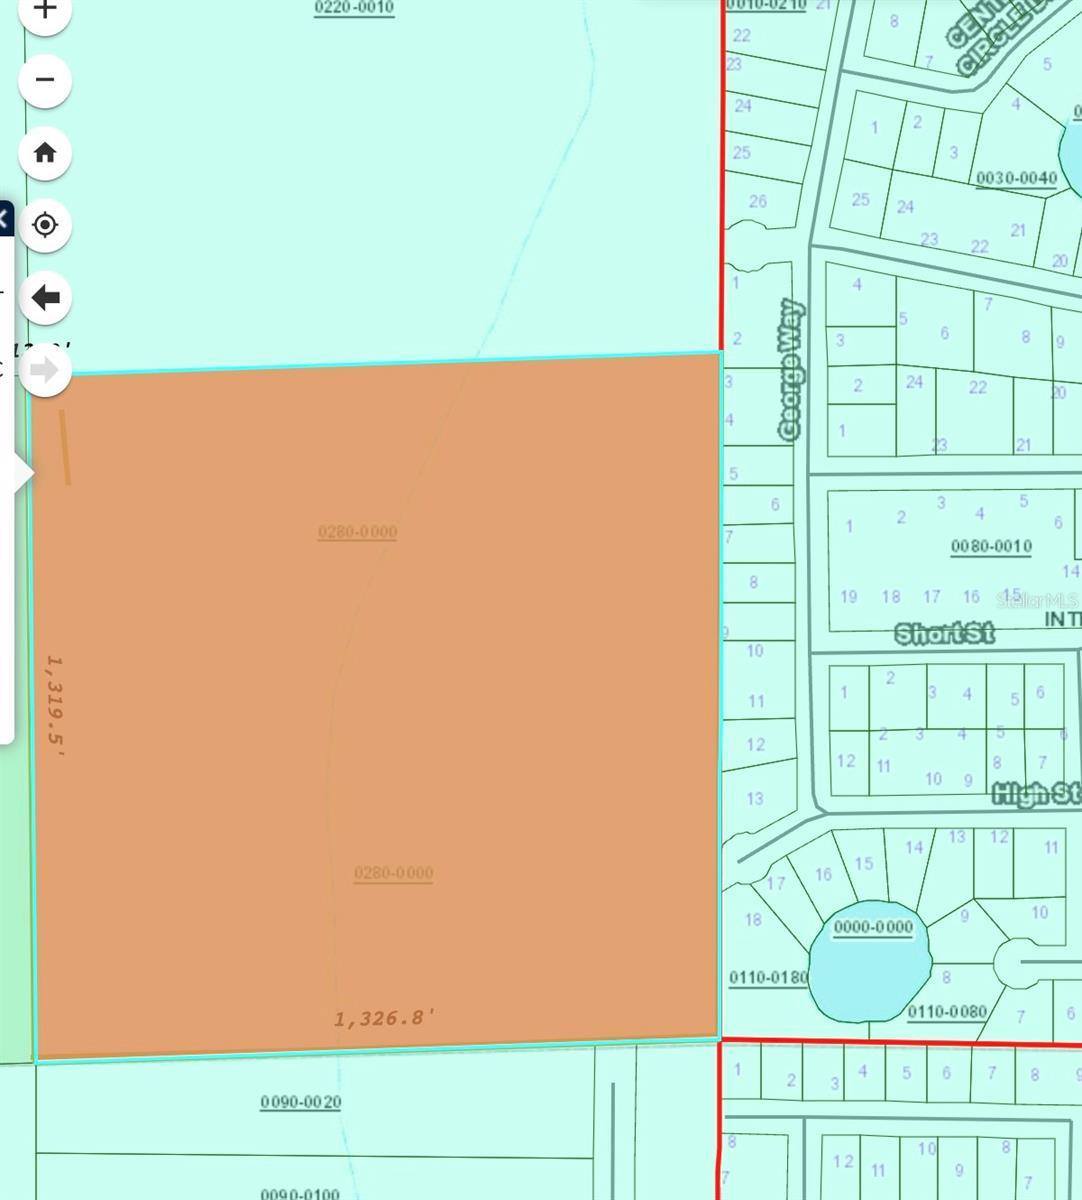Open parcel label 0110-0080
Viewport: 1082px width, 1200px height.
tap(947, 1011)
